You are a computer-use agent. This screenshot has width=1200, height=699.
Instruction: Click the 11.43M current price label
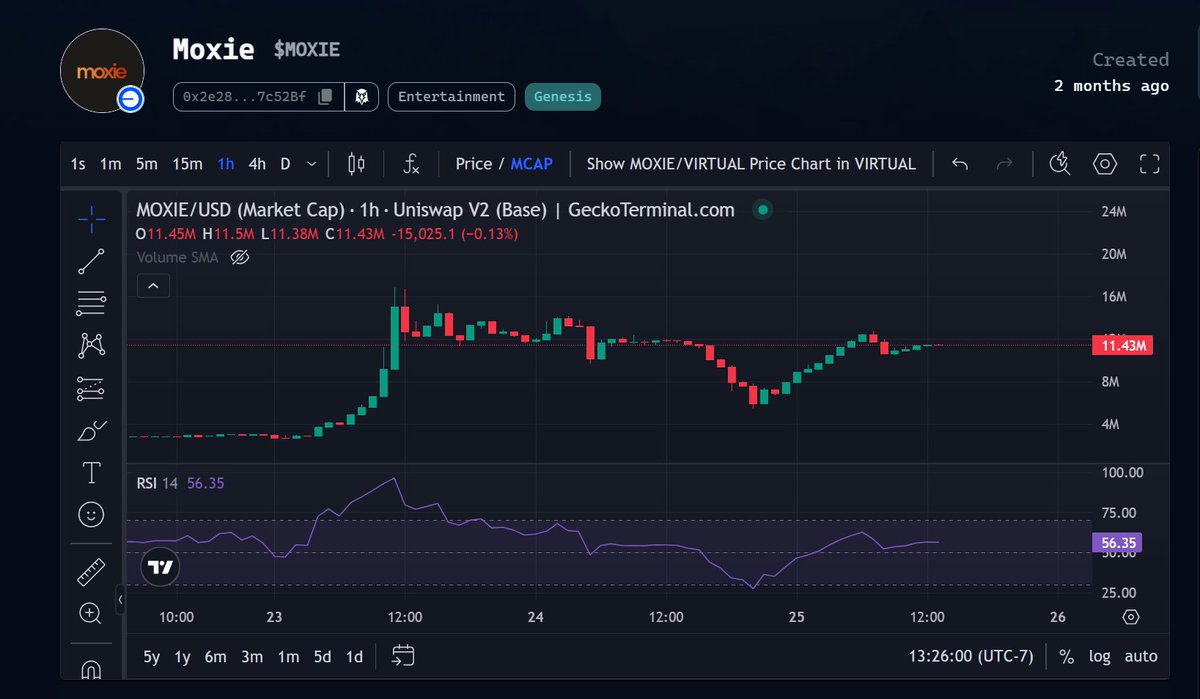pyautogui.click(x=1123, y=345)
